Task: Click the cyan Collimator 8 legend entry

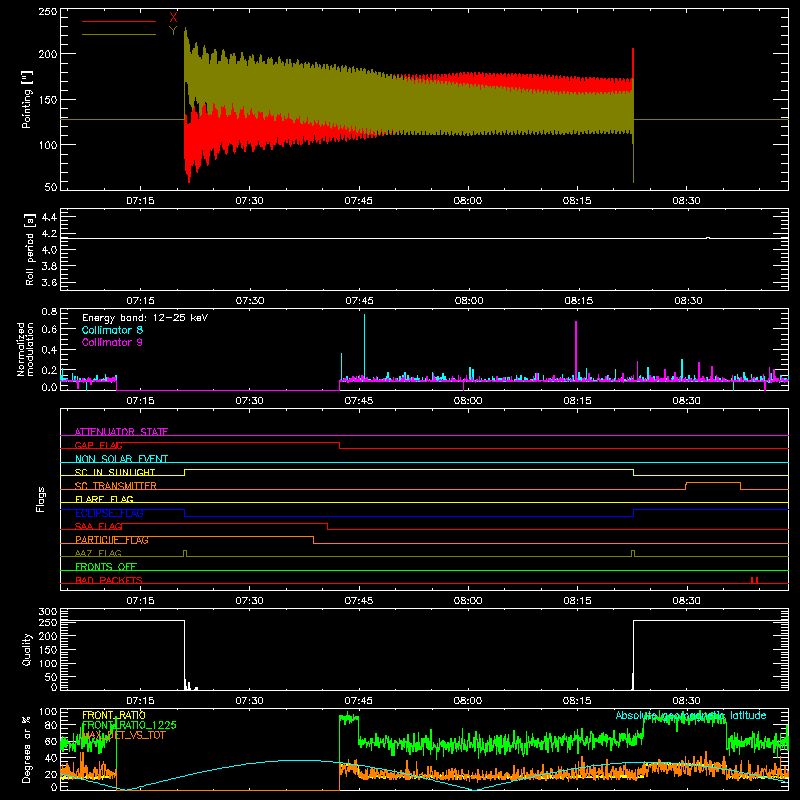Action: [112, 330]
